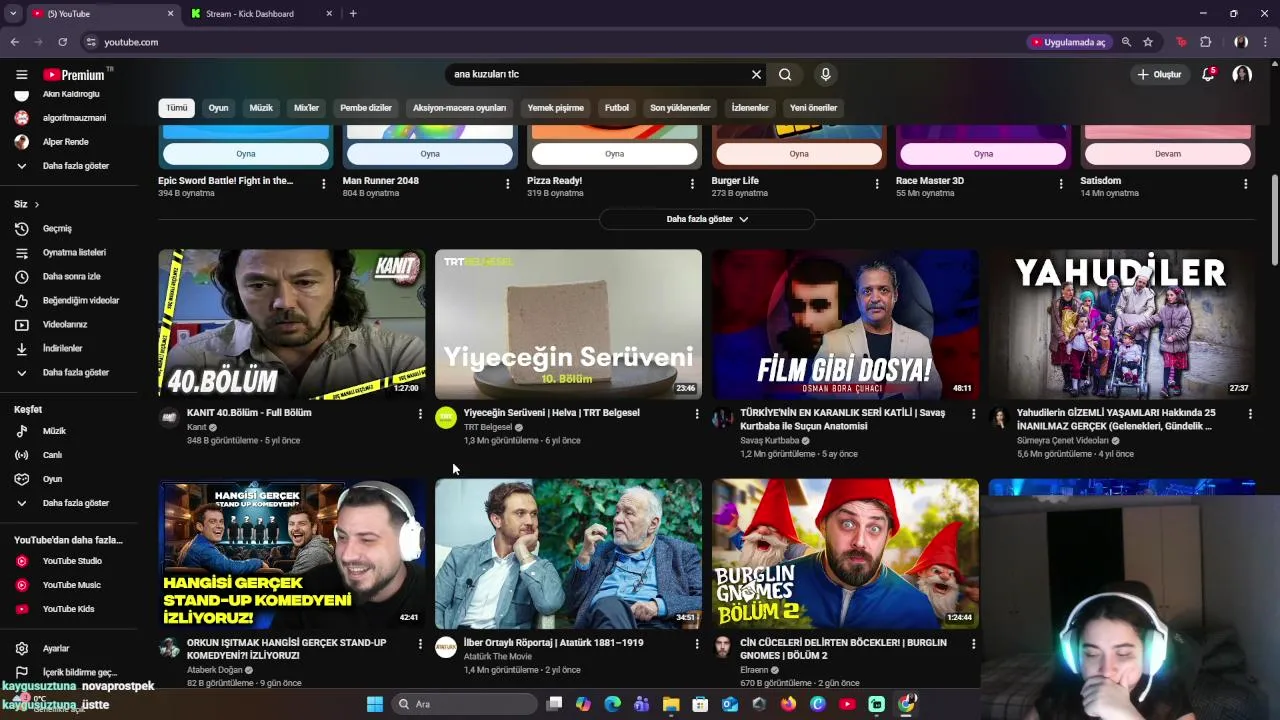Bookmark this page with the star icon

1148,42
